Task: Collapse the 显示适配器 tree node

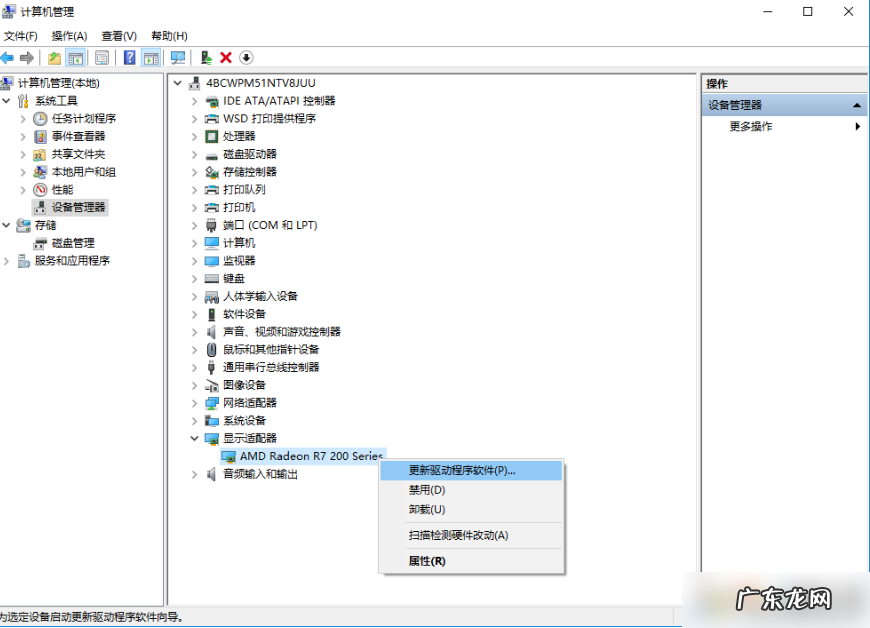Action: pos(194,438)
